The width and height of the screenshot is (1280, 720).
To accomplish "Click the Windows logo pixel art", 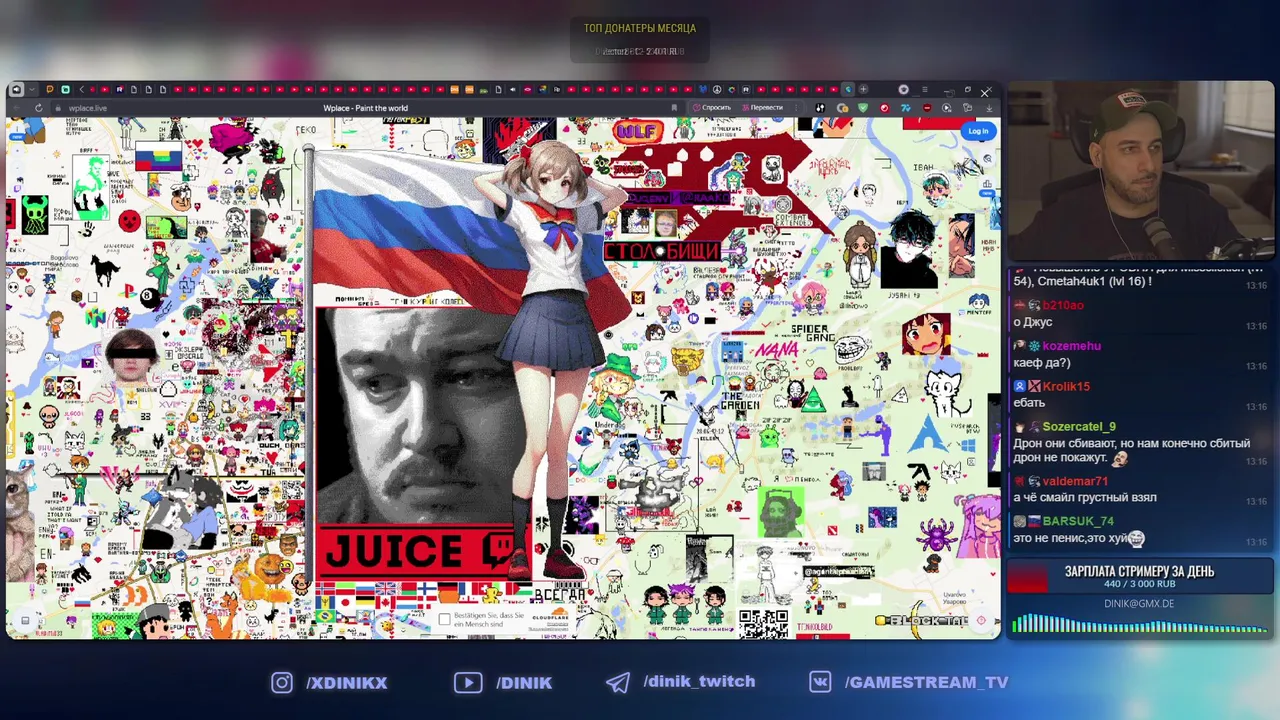I will point(968,446).
